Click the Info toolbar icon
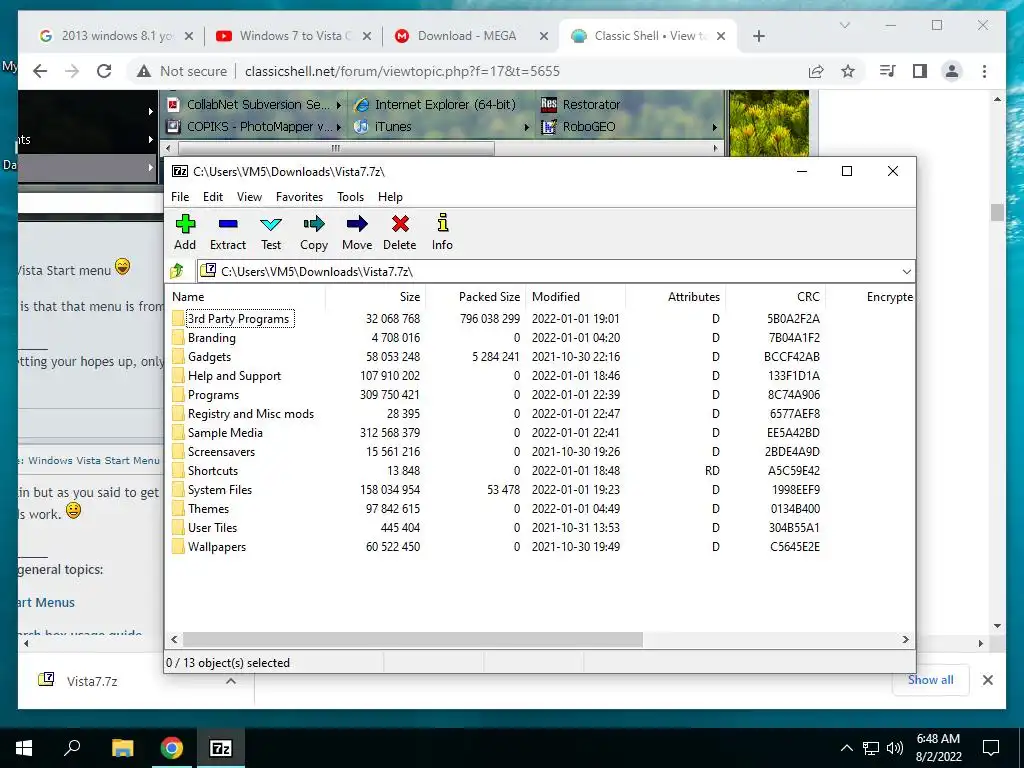The height and width of the screenshot is (768, 1024). tap(443, 223)
